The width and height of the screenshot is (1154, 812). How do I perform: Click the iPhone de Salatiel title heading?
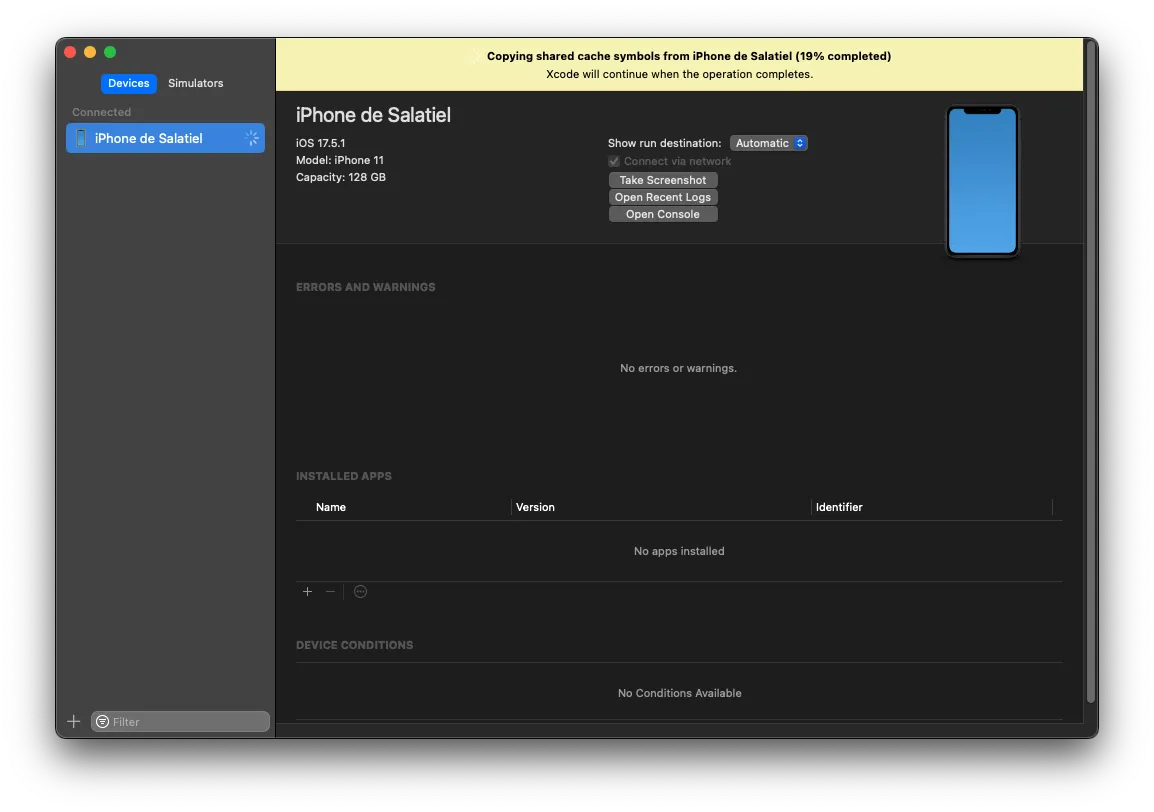pos(373,115)
